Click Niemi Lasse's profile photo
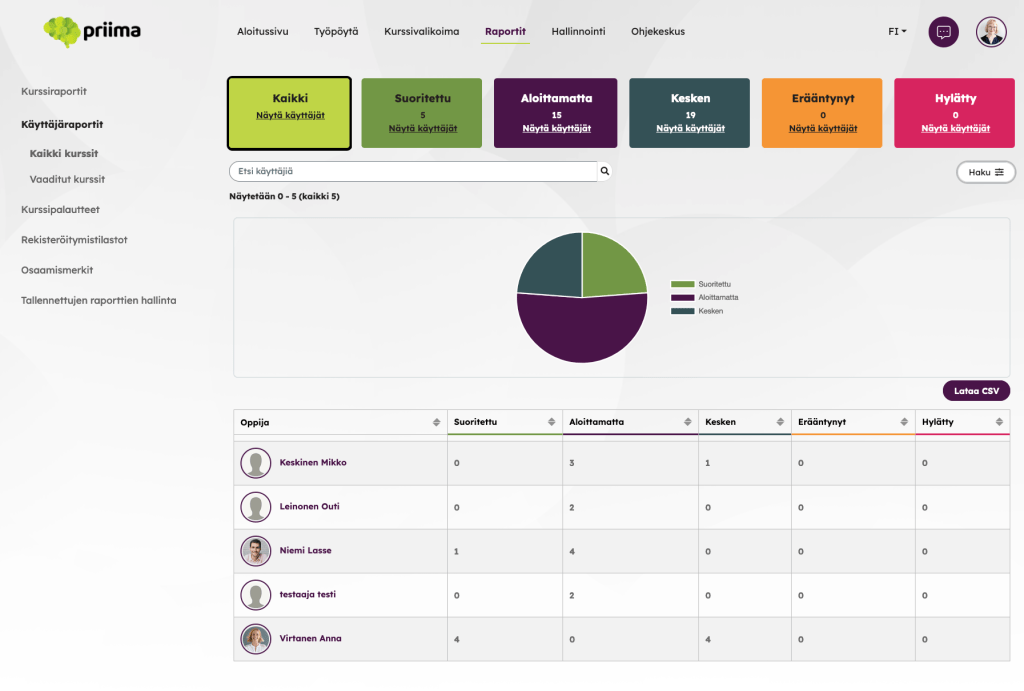The width and height of the screenshot is (1024, 691). point(256,551)
